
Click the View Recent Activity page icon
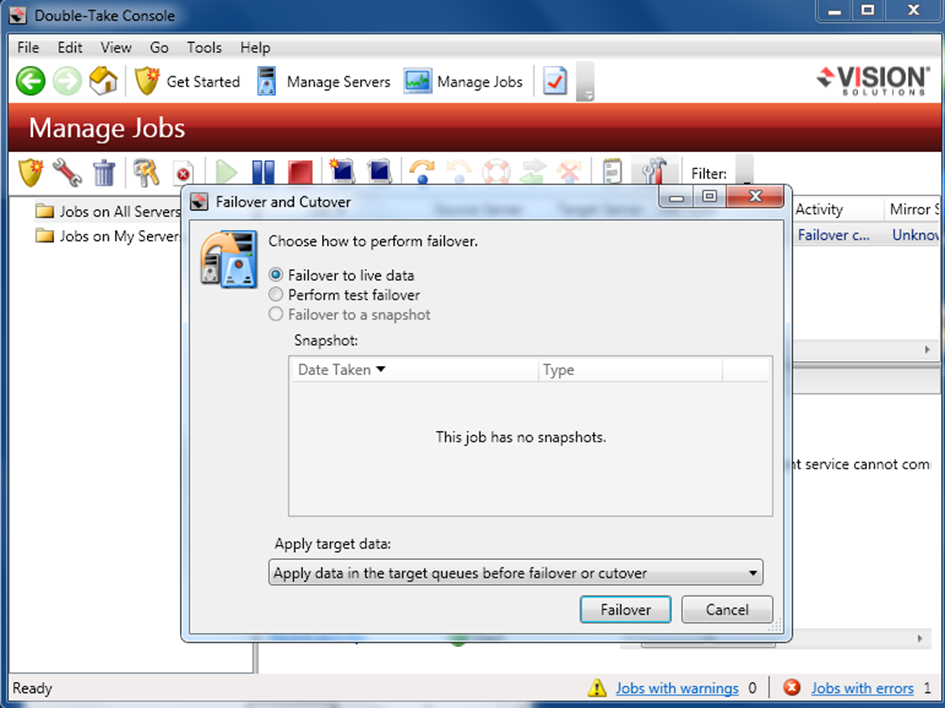coord(182,174)
